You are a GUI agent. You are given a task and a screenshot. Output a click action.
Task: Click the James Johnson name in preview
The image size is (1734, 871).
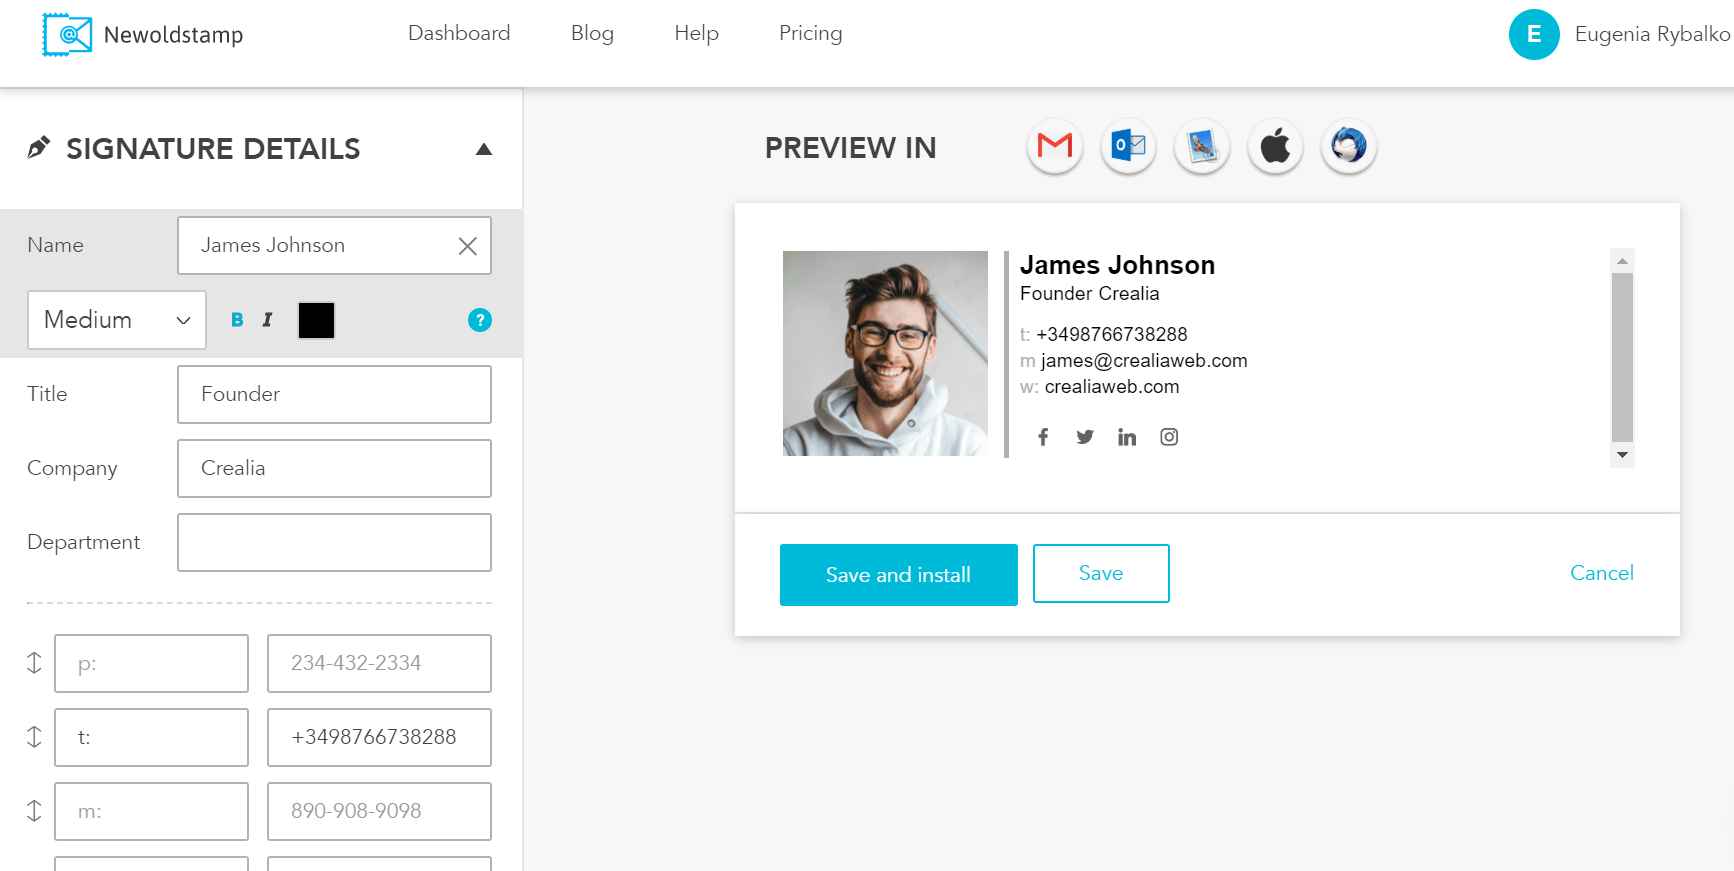click(1117, 265)
